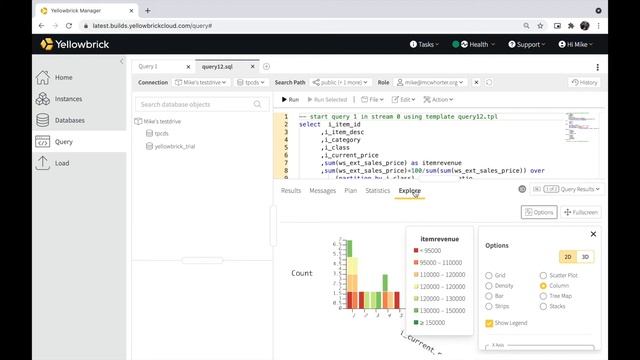Switch chart to 3D mode
Viewport: 640px width, 360px height.
click(x=585, y=257)
